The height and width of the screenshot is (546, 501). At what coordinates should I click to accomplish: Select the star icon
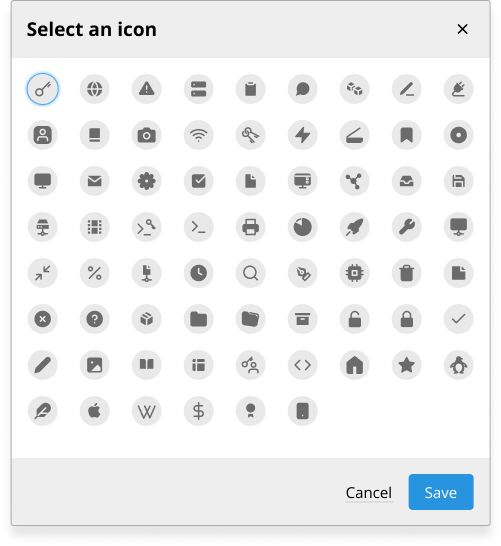[407, 365]
